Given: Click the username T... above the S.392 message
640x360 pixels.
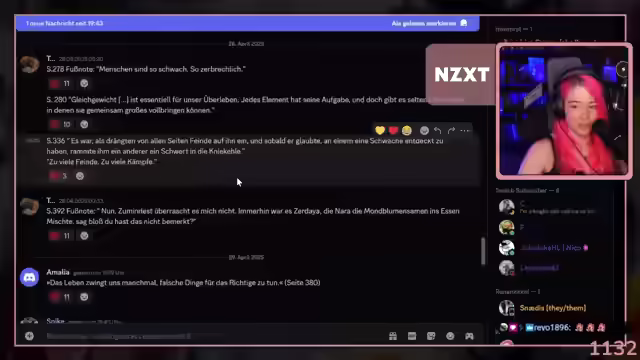Looking at the screenshot, I should click(x=51, y=200).
